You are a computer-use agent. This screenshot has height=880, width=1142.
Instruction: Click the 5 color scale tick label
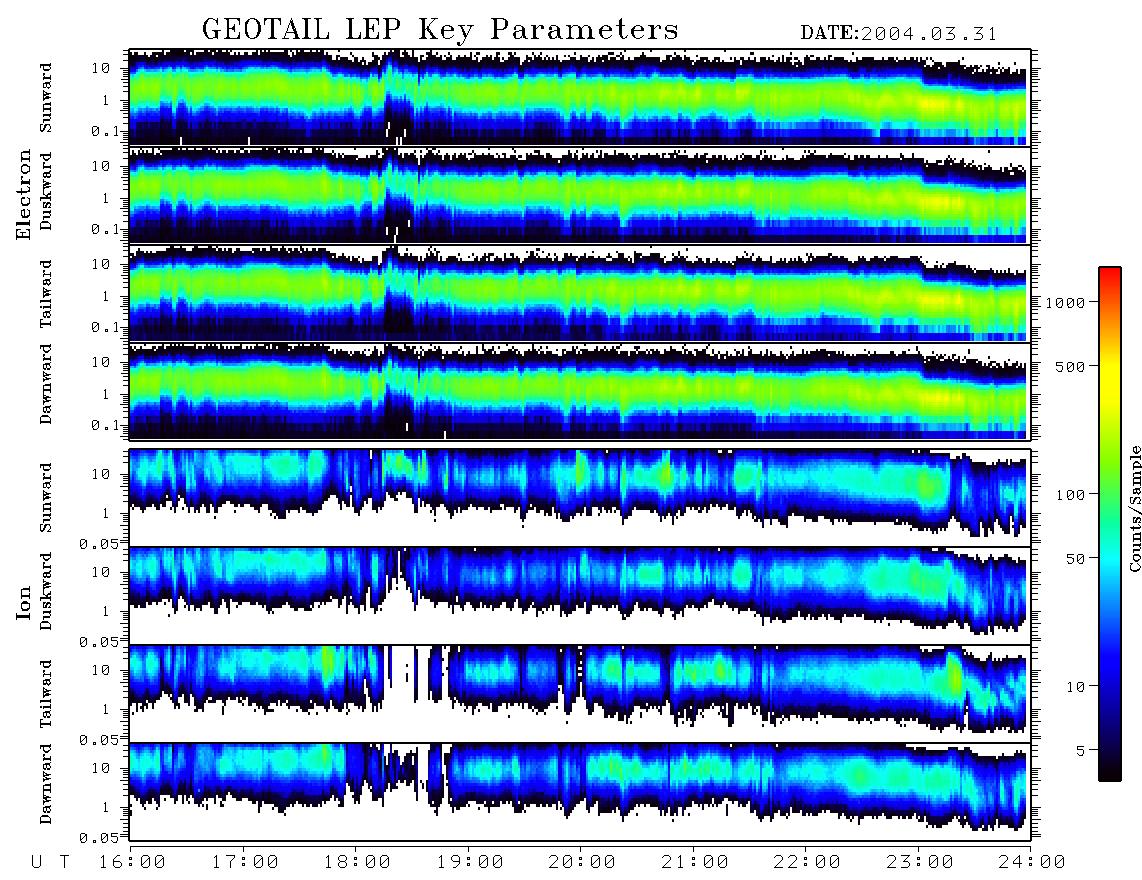1080,751
